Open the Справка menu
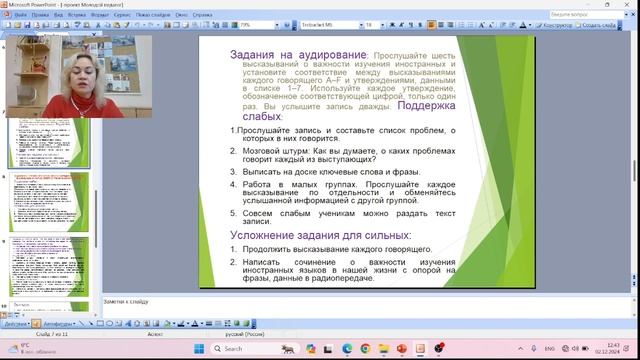Viewport: 640px width, 360px height. (x=202, y=15)
